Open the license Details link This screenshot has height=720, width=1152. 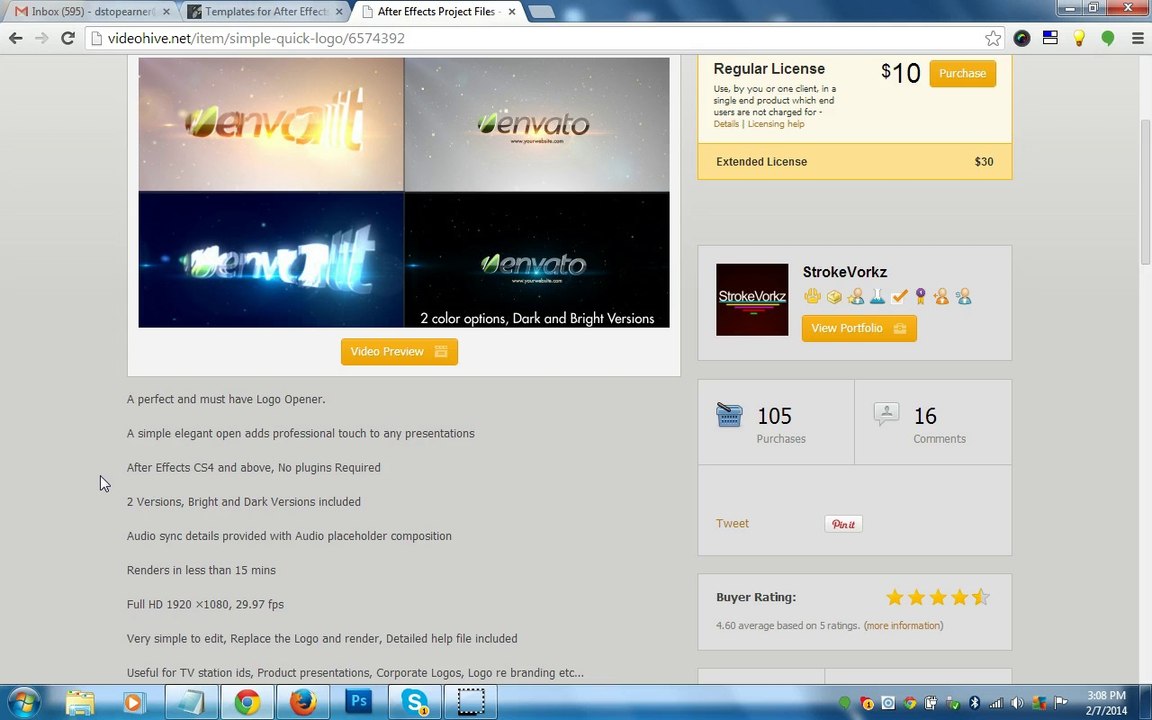click(x=726, y=123)
